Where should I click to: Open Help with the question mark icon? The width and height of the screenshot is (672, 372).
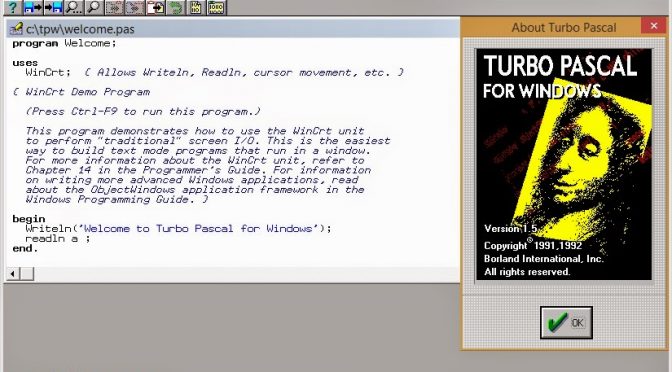tap(13, 7)
